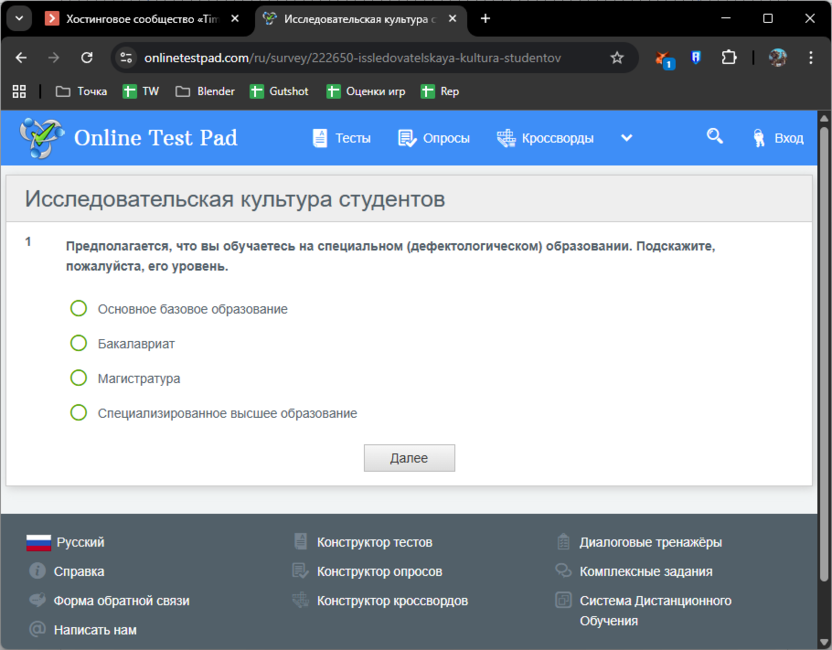Pick Специализированное высшее образование
The image size is (832, 650).
pos(78,412)
